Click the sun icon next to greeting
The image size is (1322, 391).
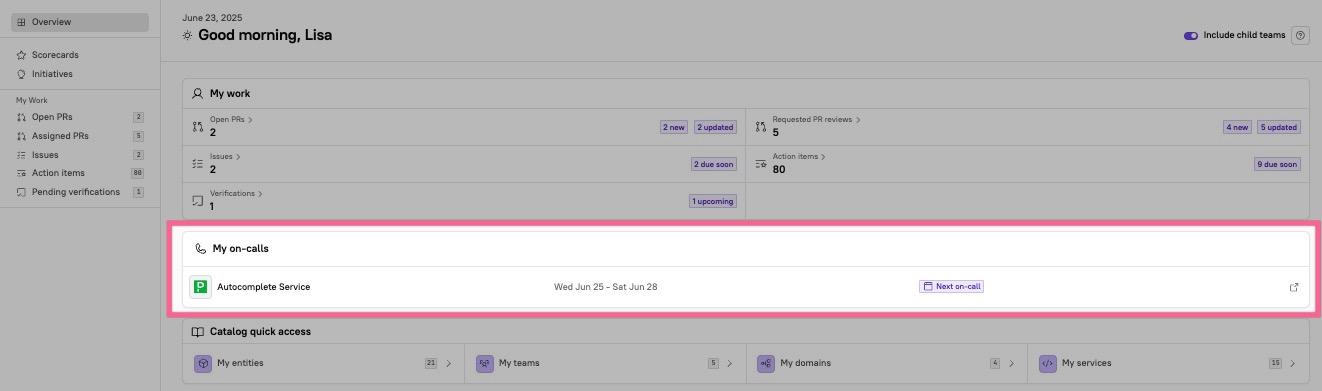click(187, 35)
